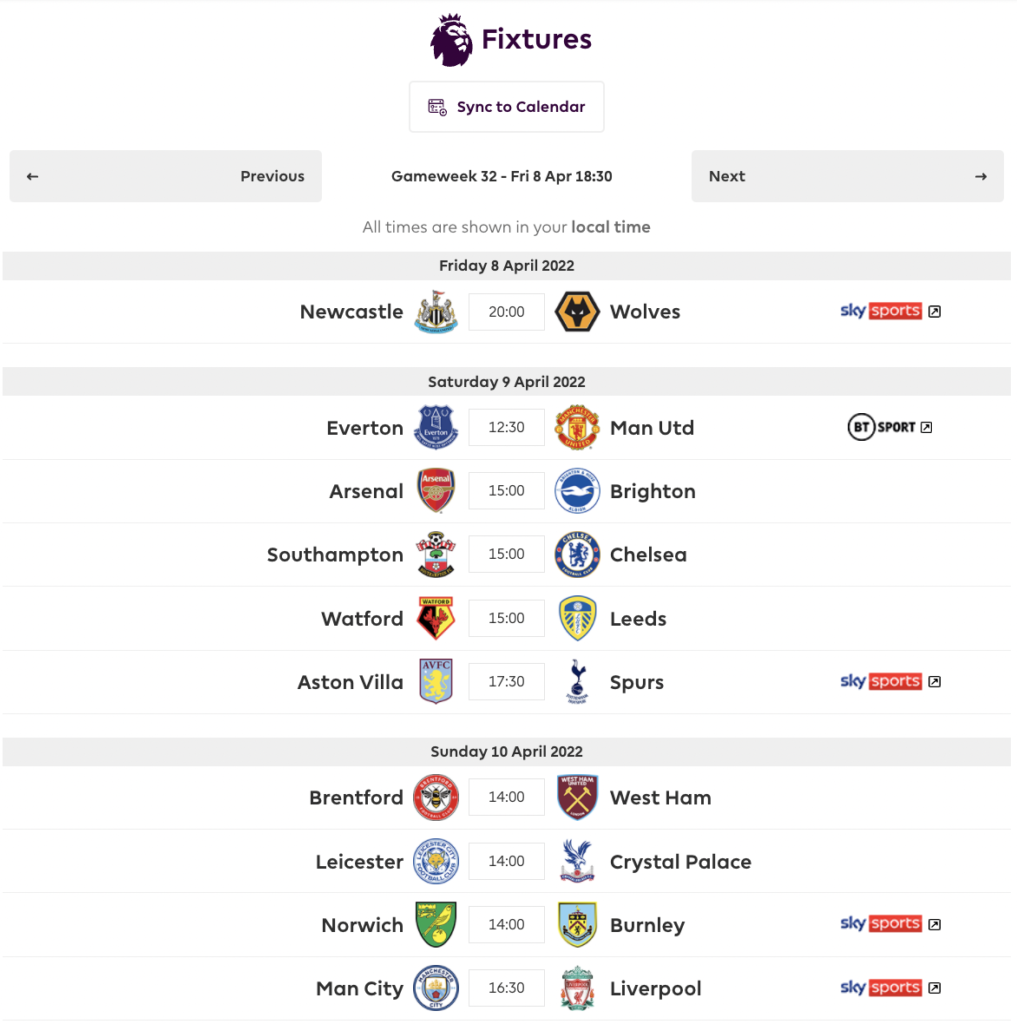Return to the Previous gameweek

point(165,176)
